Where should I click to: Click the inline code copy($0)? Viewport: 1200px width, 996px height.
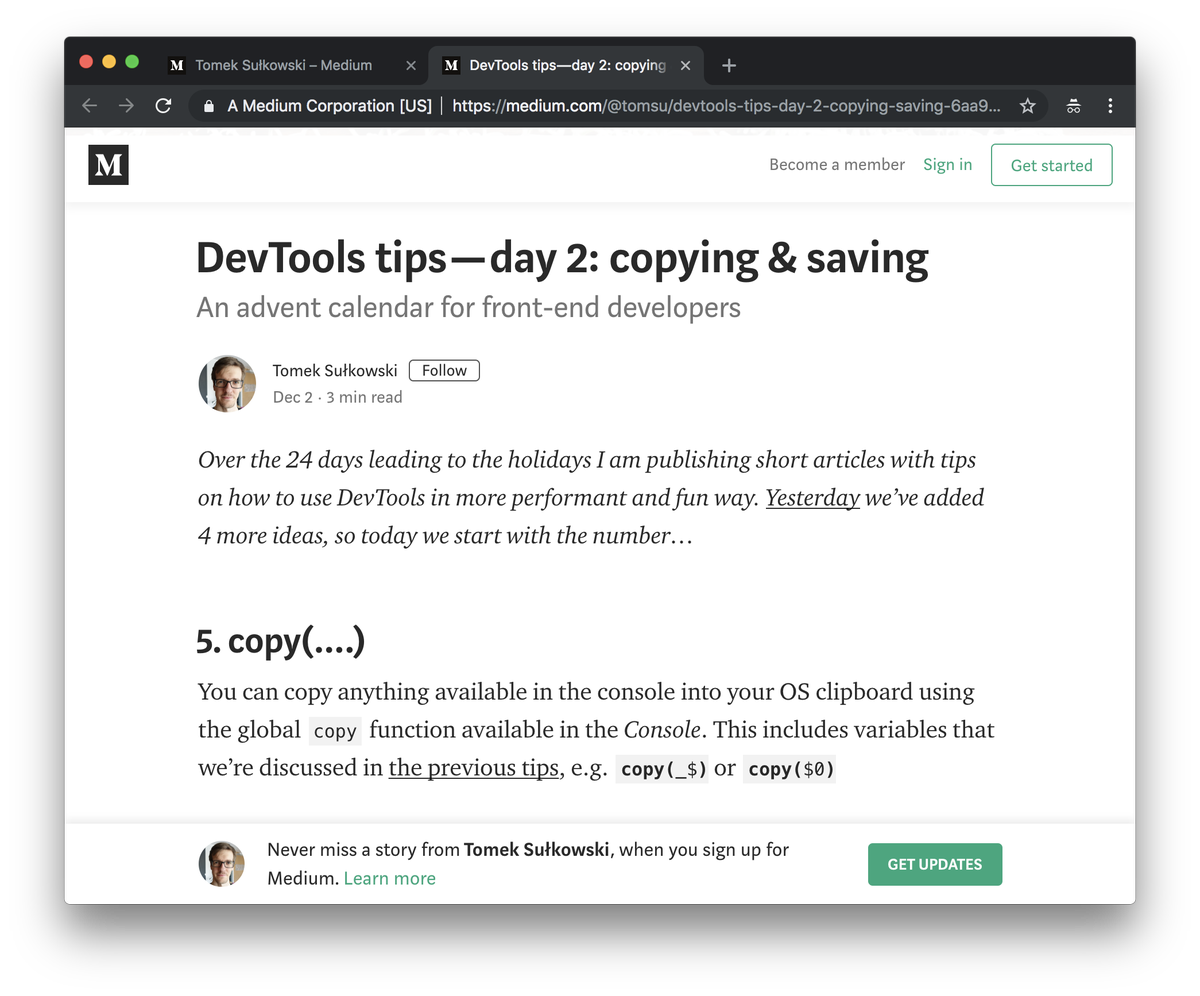[789, 769]
